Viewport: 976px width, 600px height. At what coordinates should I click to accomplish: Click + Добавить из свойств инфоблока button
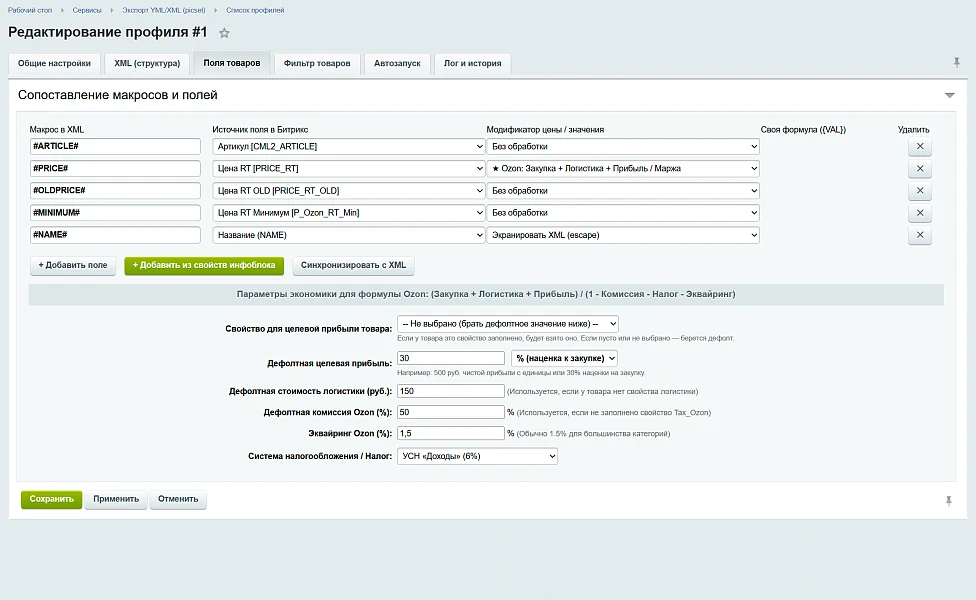(204, 265)
